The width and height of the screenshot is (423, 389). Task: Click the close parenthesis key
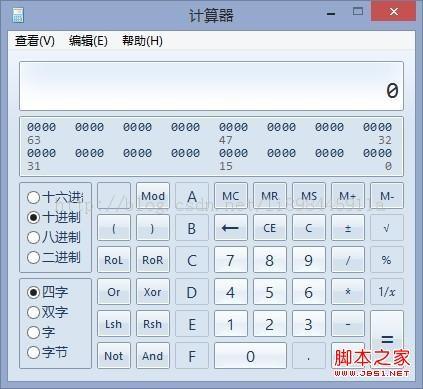[153, 228]
